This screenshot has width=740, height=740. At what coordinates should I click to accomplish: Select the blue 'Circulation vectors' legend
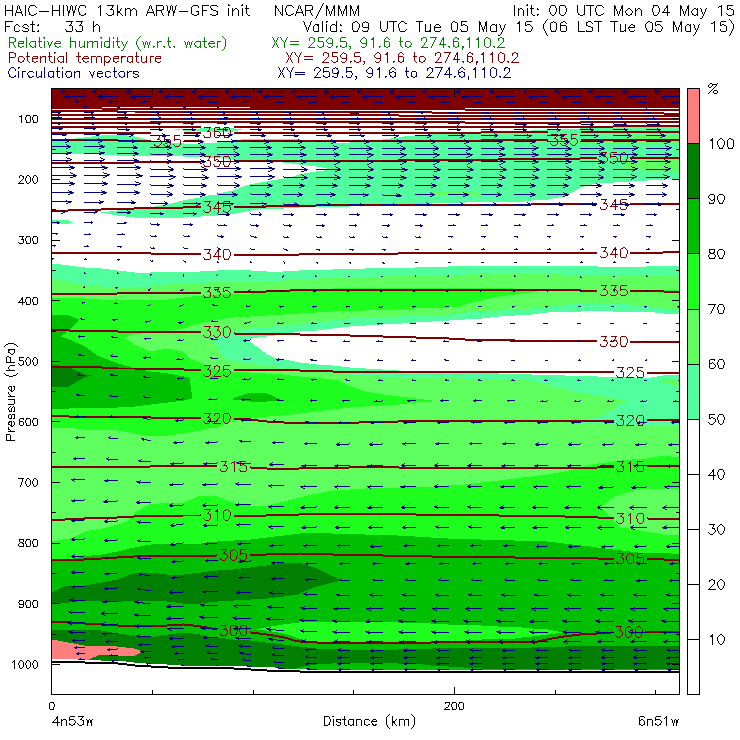pos(73,73)
